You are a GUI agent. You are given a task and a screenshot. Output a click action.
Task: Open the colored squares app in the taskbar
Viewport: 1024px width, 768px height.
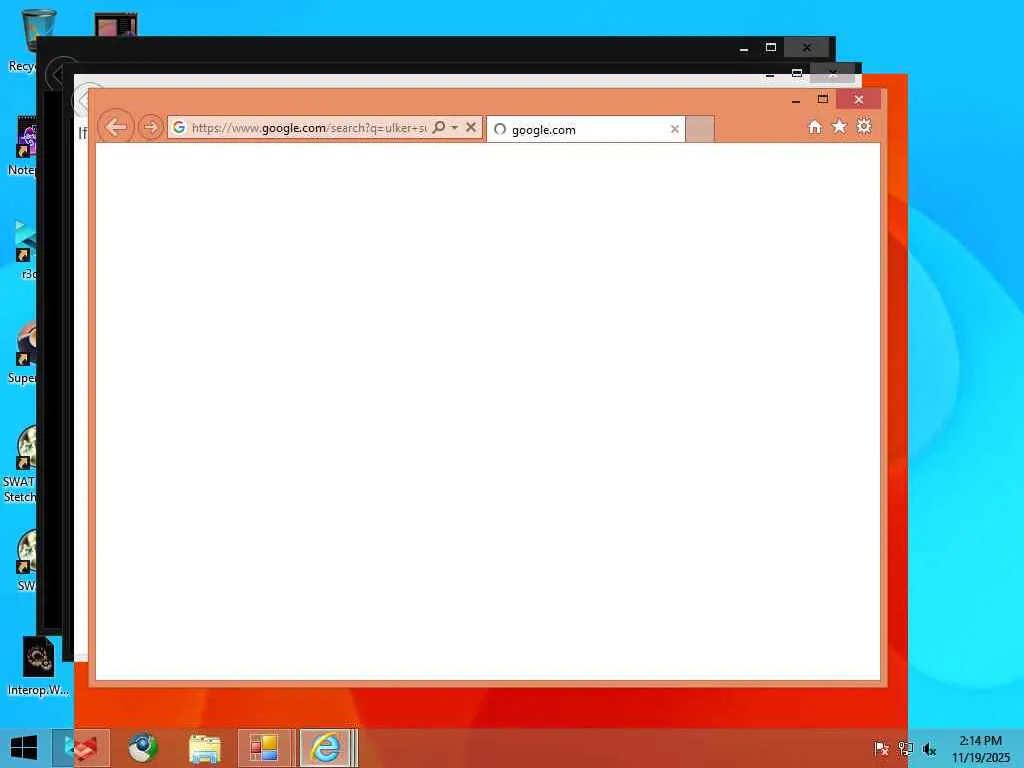264,748
